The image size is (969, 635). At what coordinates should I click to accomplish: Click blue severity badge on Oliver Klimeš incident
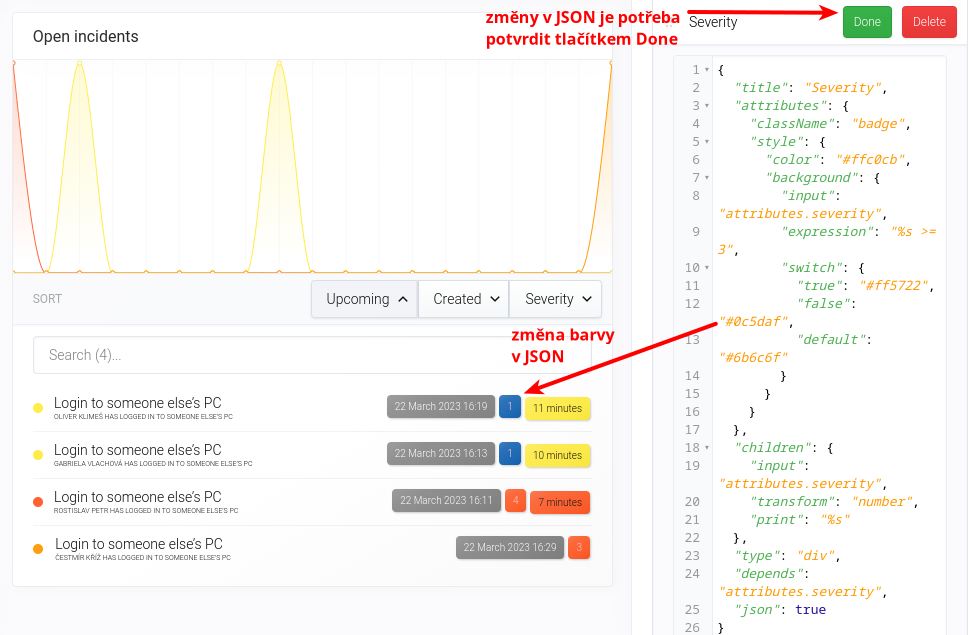point(510,407)
